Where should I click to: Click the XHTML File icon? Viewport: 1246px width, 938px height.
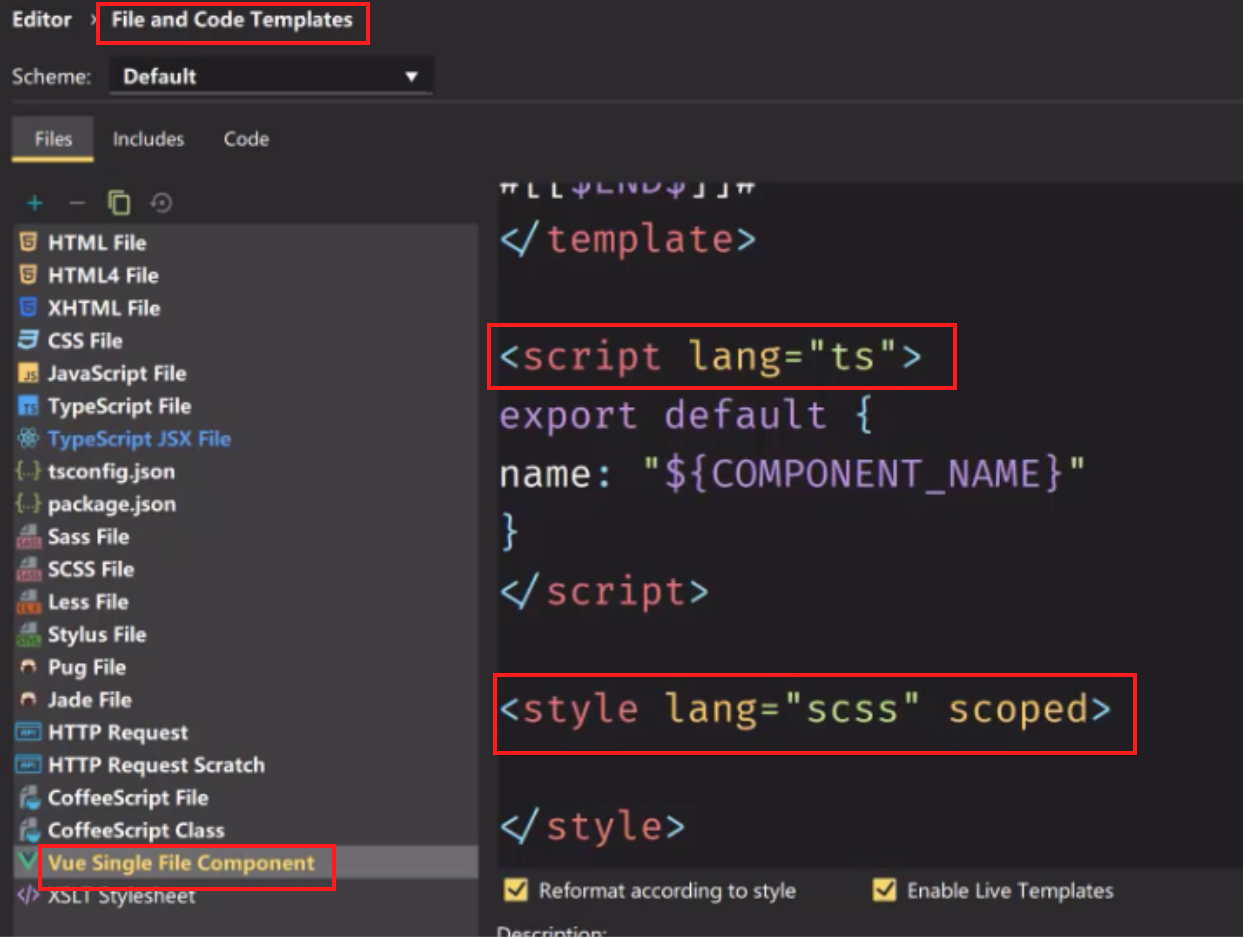pyautogui.click(x=29, y=308)
